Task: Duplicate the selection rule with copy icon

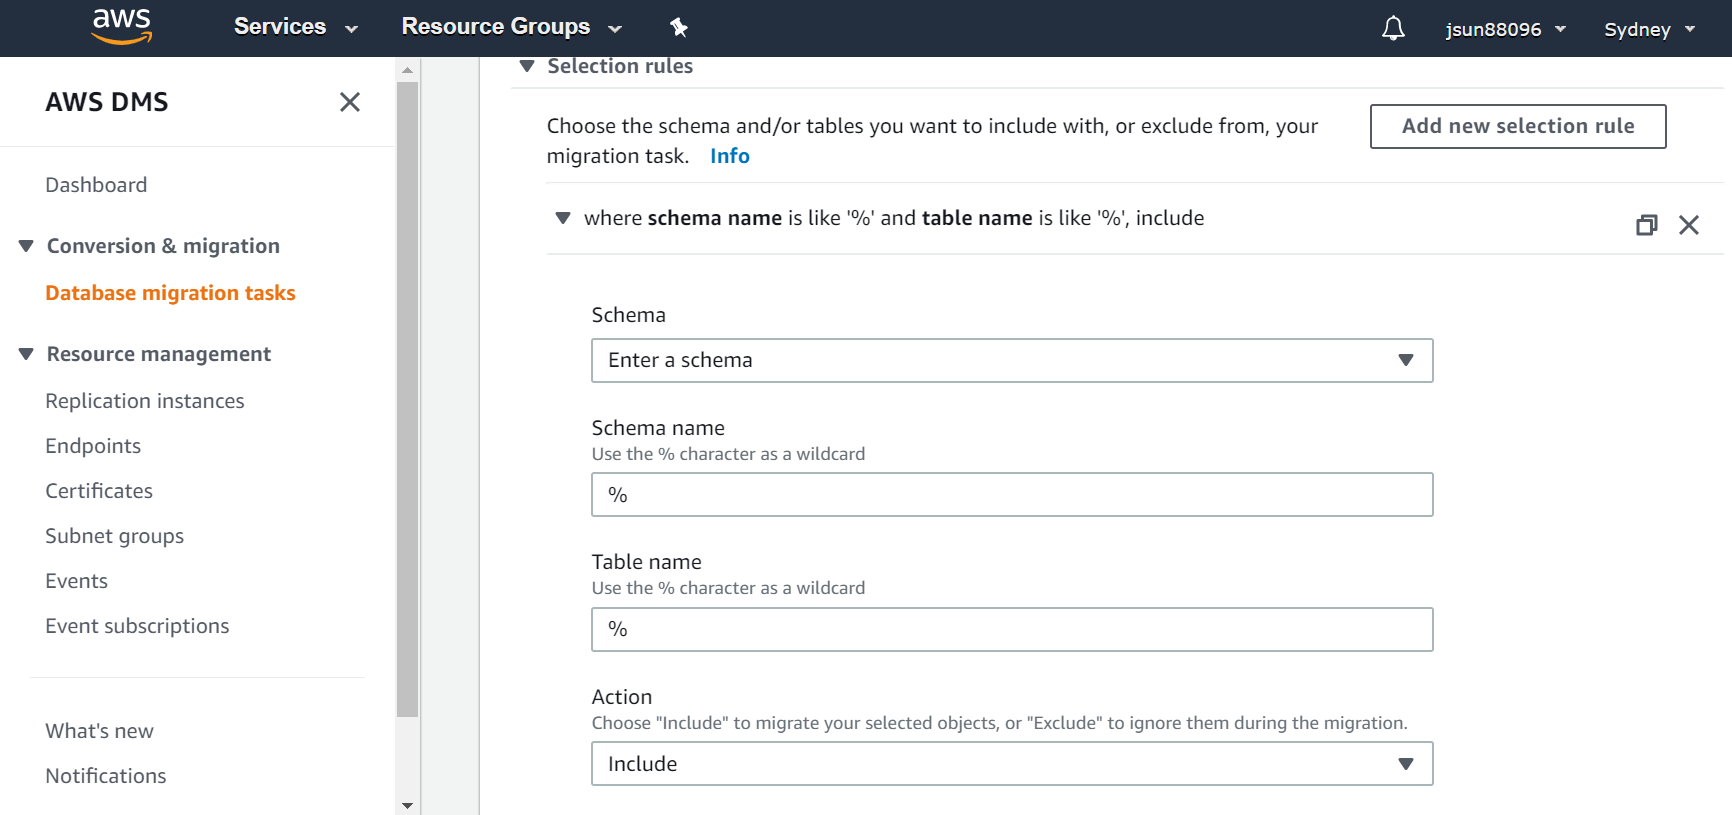Action: (x=1646, y=225)
